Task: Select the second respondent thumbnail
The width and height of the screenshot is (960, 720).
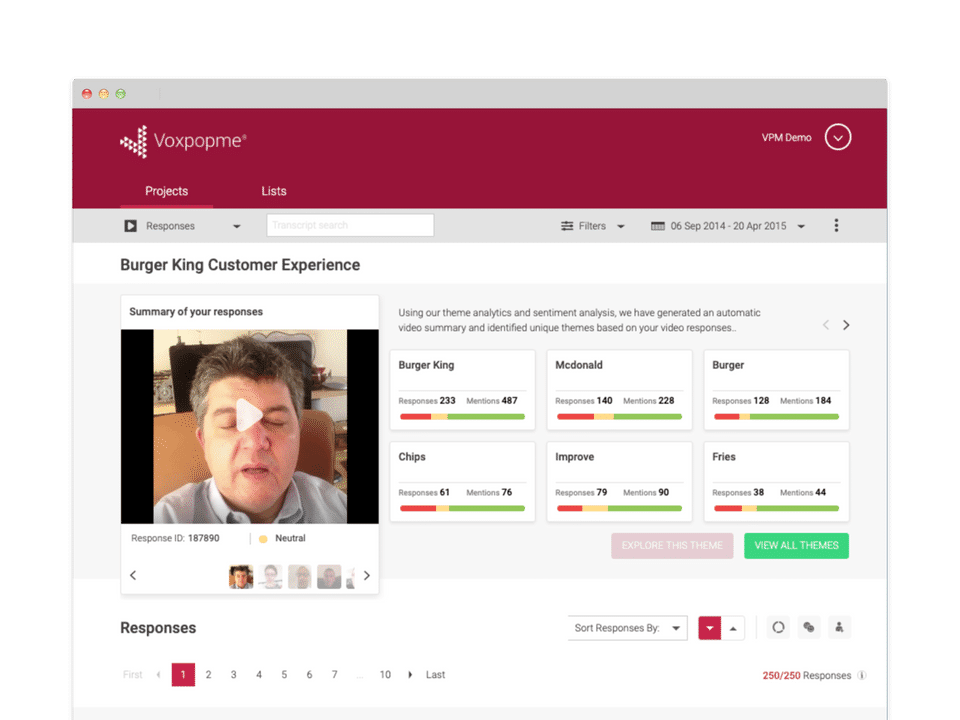Action: [270, 577]
